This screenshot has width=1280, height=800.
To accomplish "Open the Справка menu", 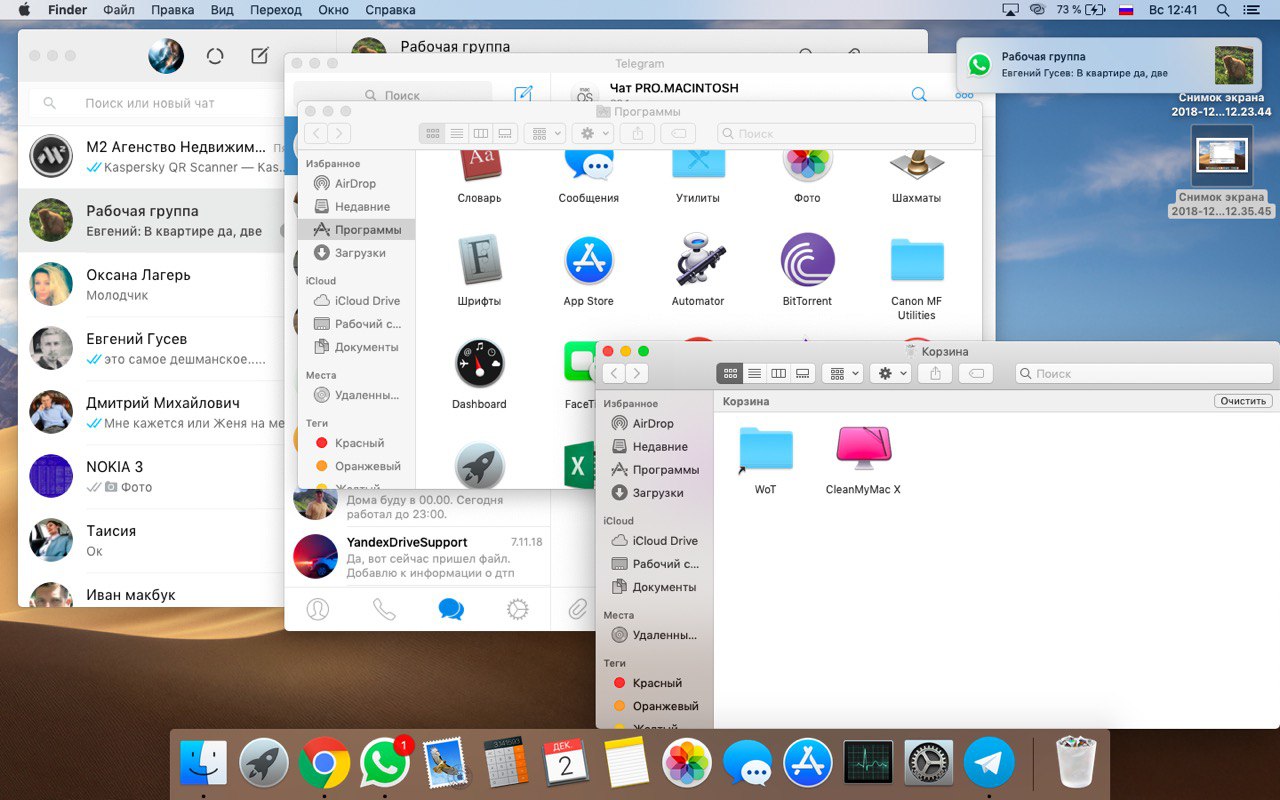I will pos(390,10).
